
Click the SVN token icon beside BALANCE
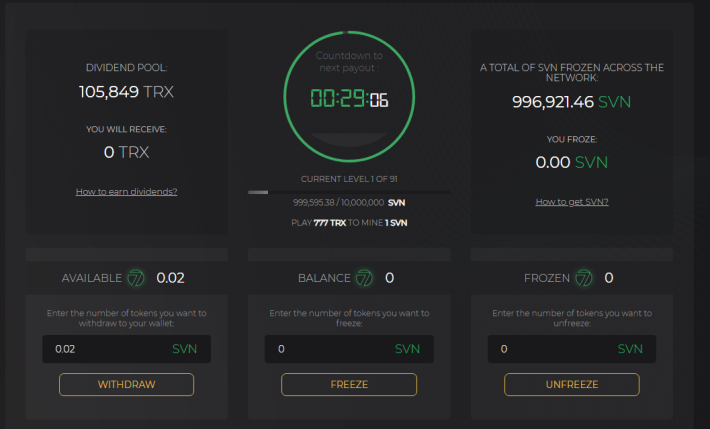tap(364, 278)
